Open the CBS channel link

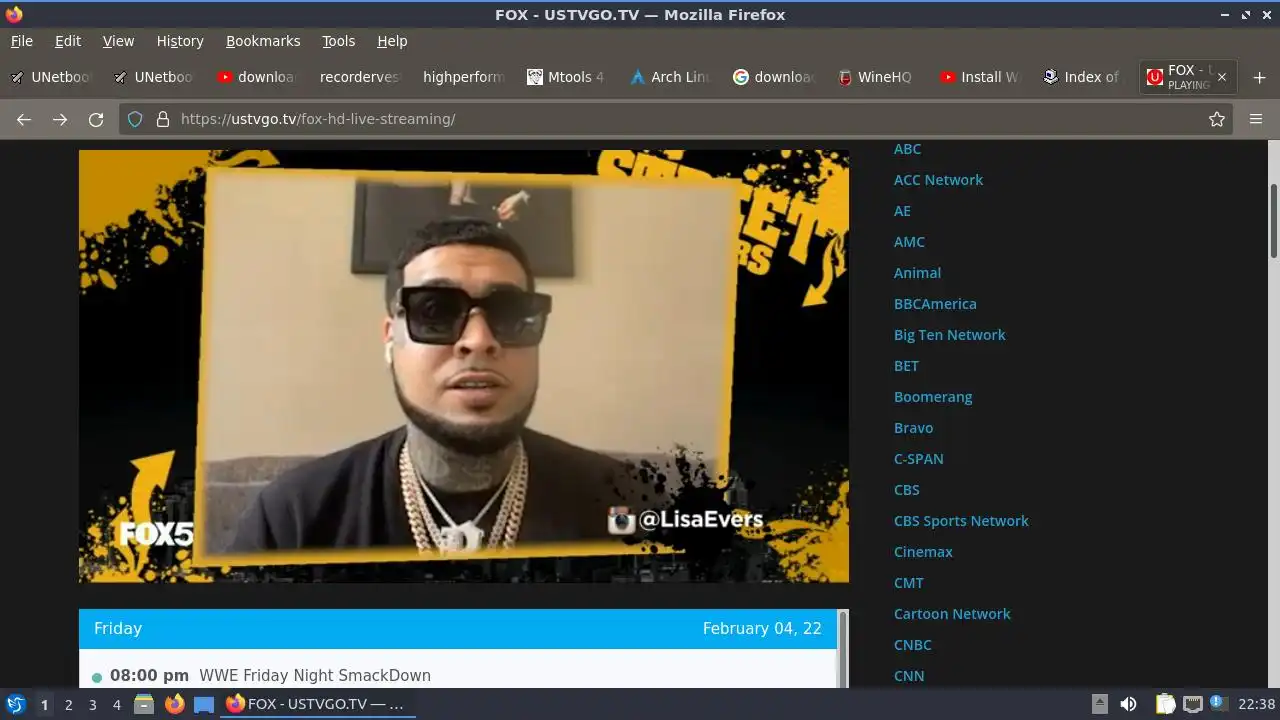click(906, 490)
